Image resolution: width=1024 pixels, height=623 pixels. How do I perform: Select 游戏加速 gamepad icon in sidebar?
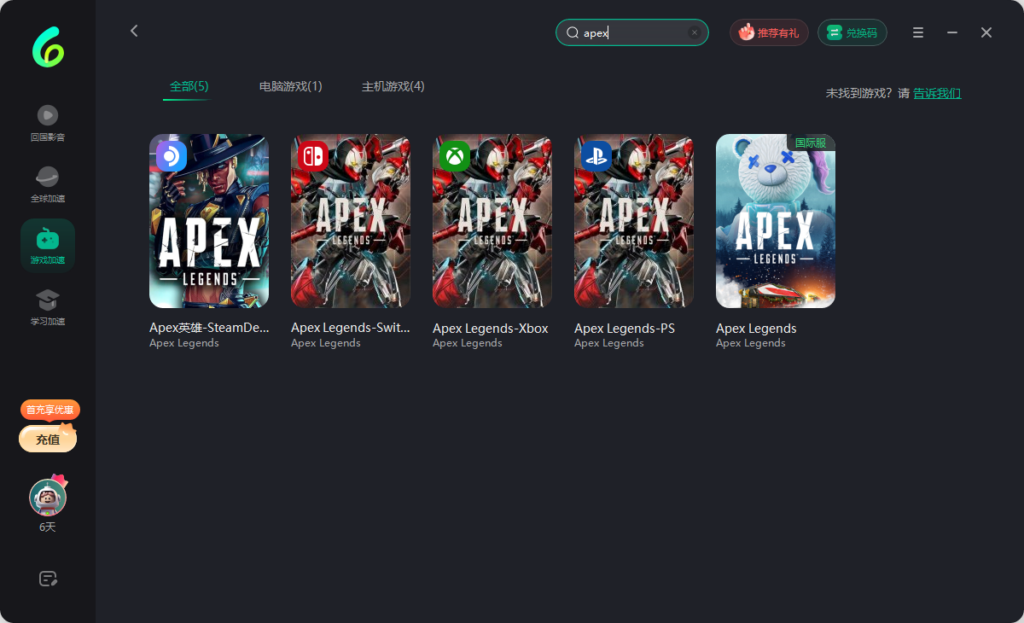tap(47, 240)
